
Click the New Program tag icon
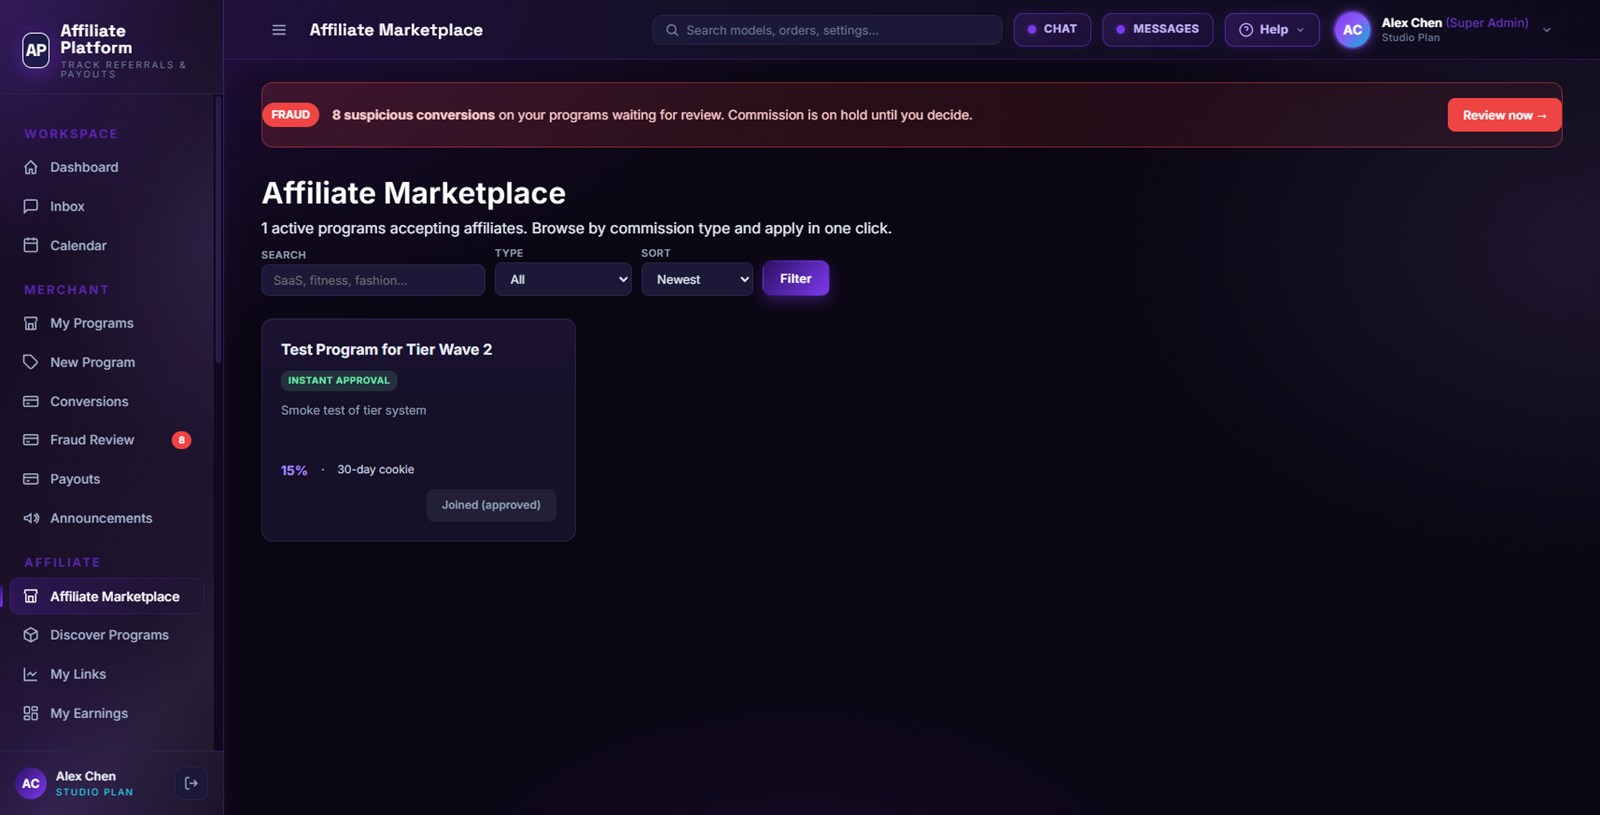[x=31, y=362]
